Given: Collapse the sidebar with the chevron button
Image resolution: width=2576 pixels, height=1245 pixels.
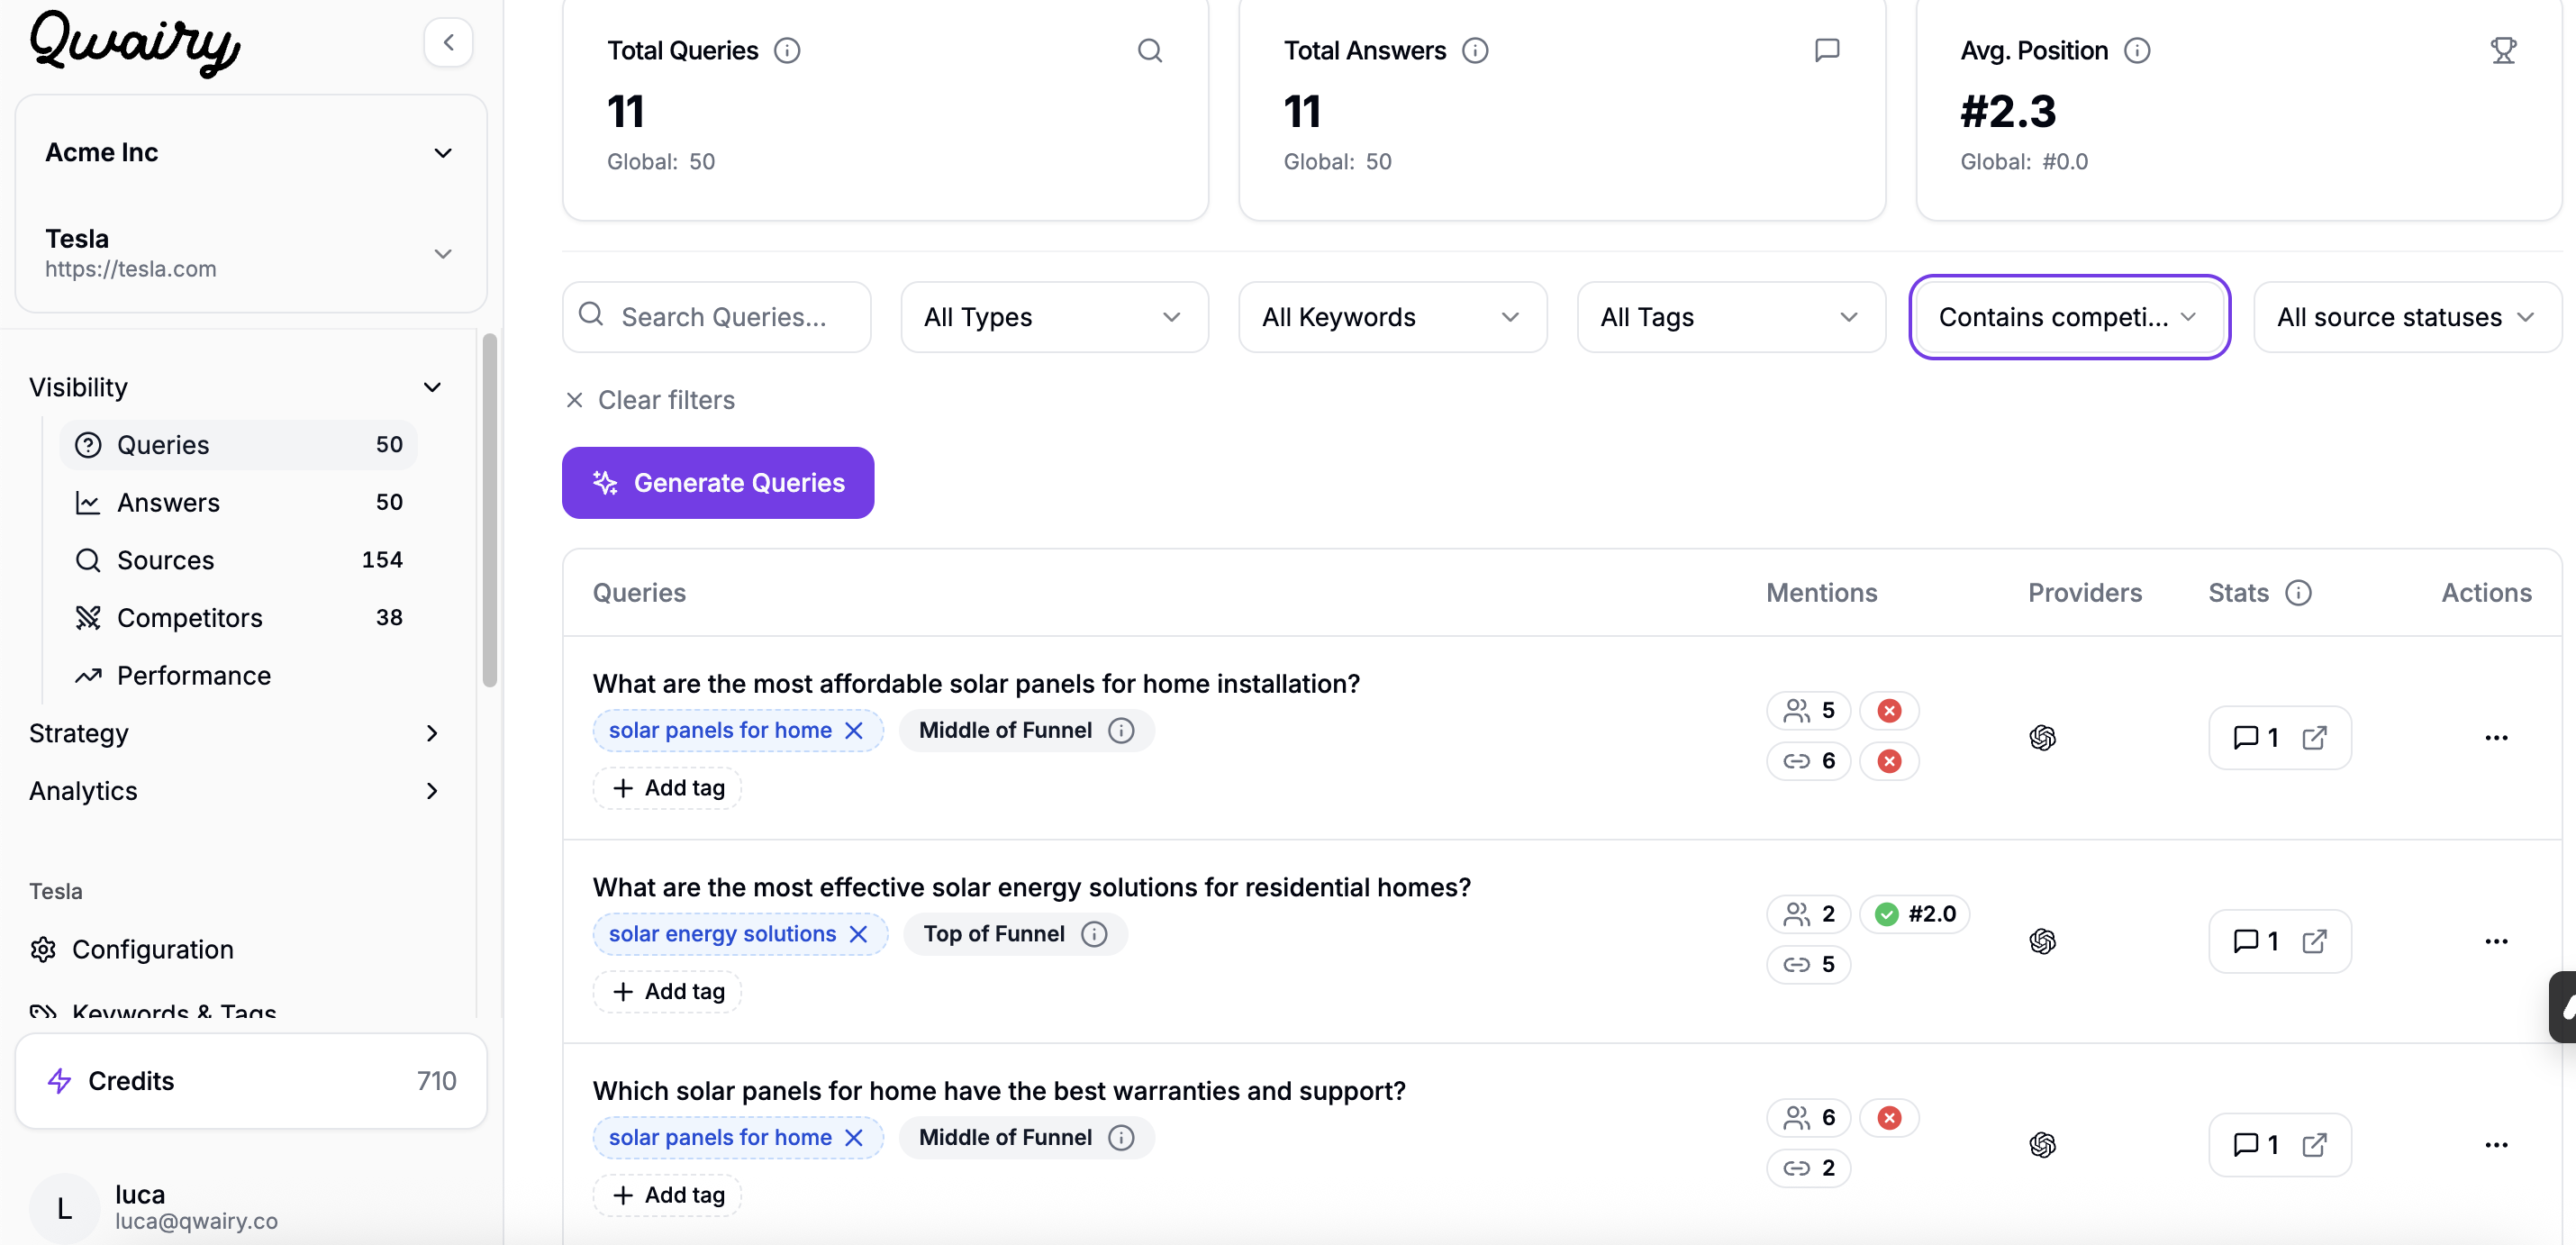Looking at the screenshot, I should tap(448, 42).
